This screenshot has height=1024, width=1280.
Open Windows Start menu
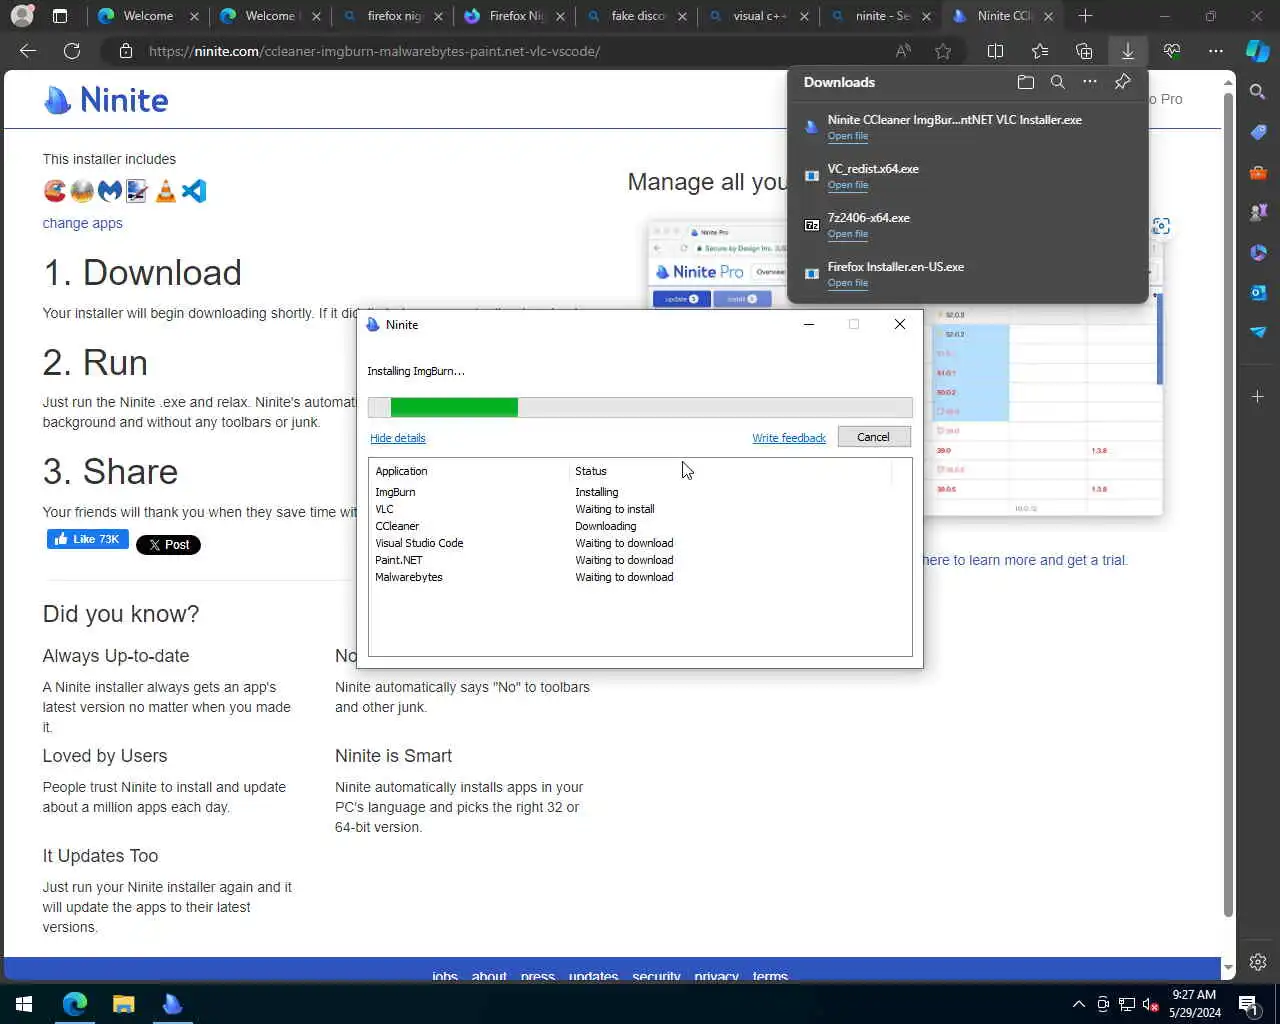coord(24,1004)
